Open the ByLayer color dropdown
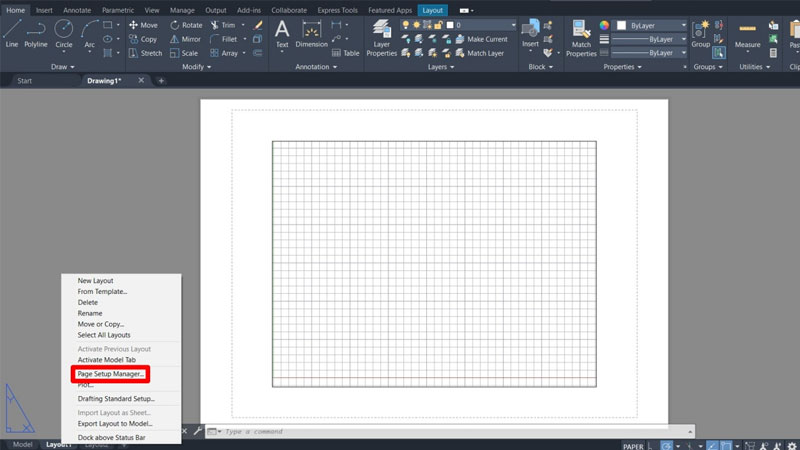The width and height of the screenshot is (800, 450). point(651,24)
